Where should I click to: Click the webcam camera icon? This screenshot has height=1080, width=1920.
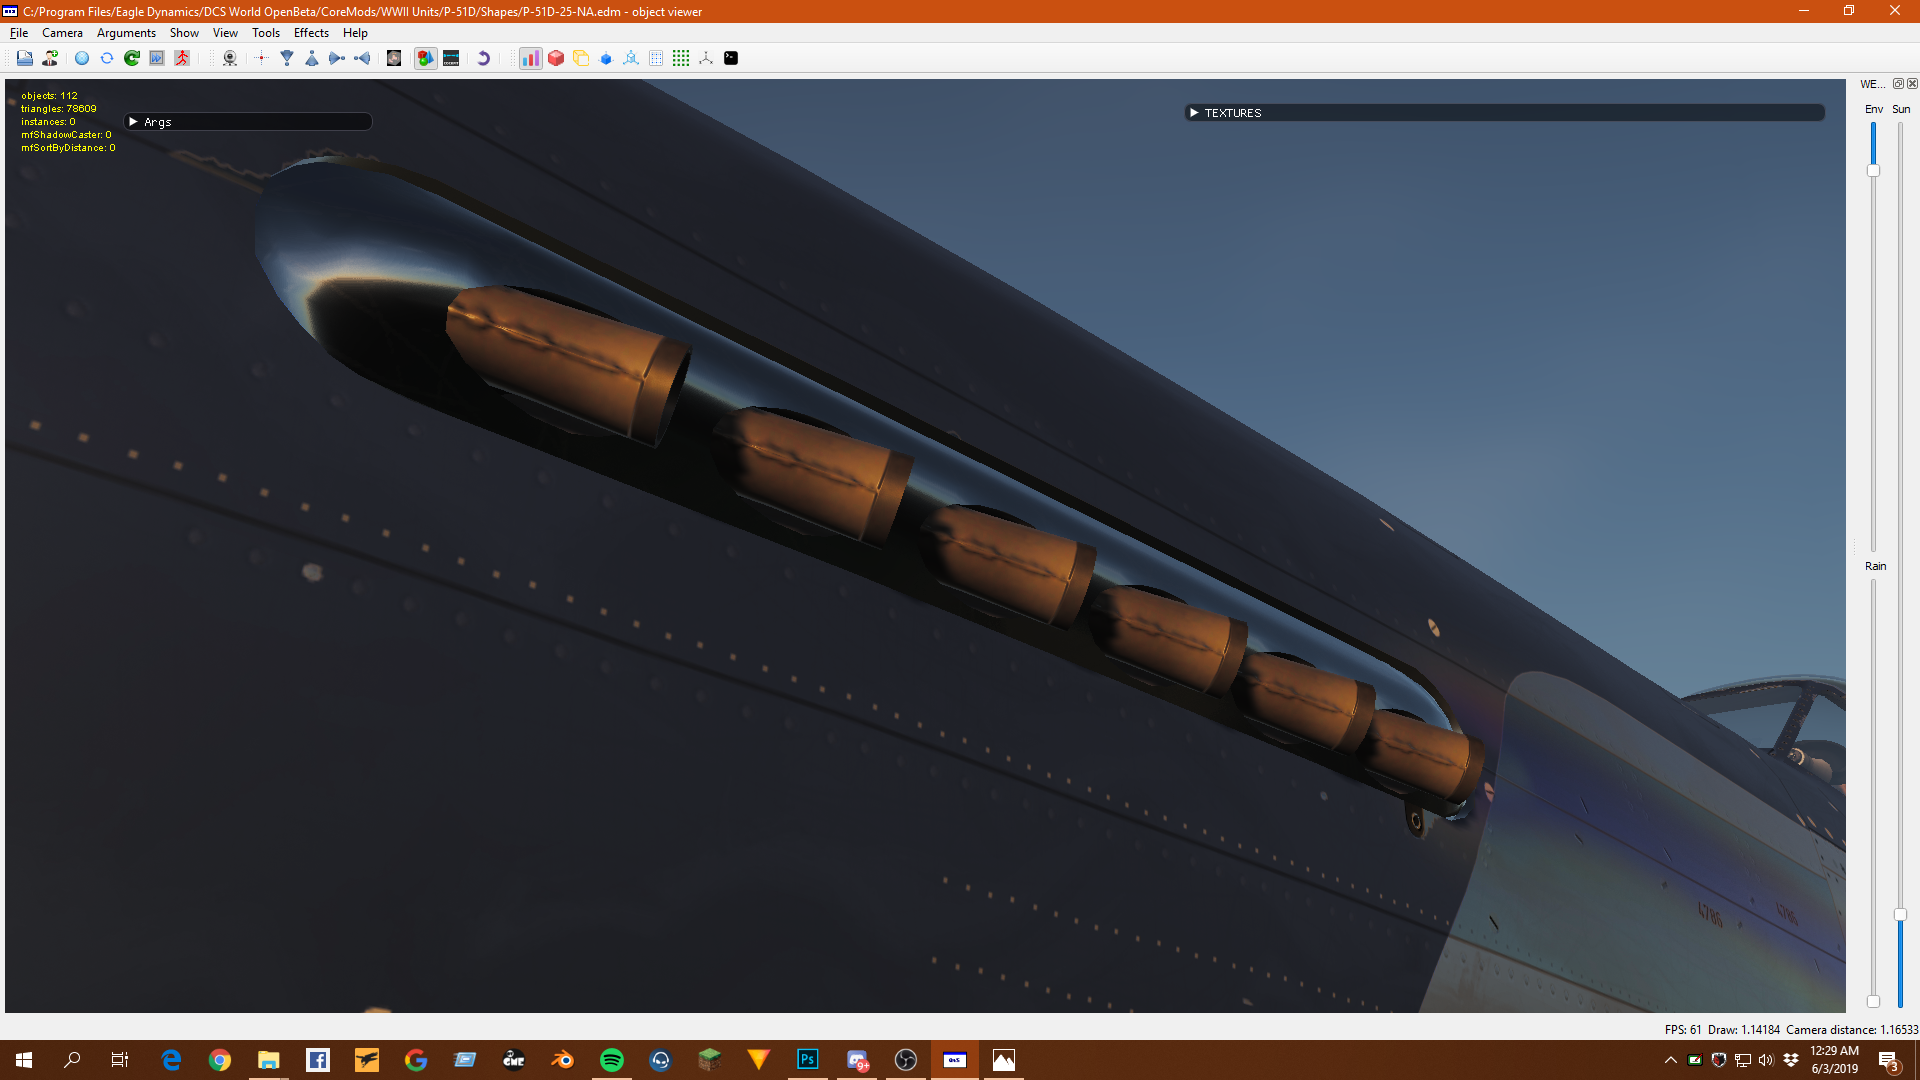[x=230, y=58]
